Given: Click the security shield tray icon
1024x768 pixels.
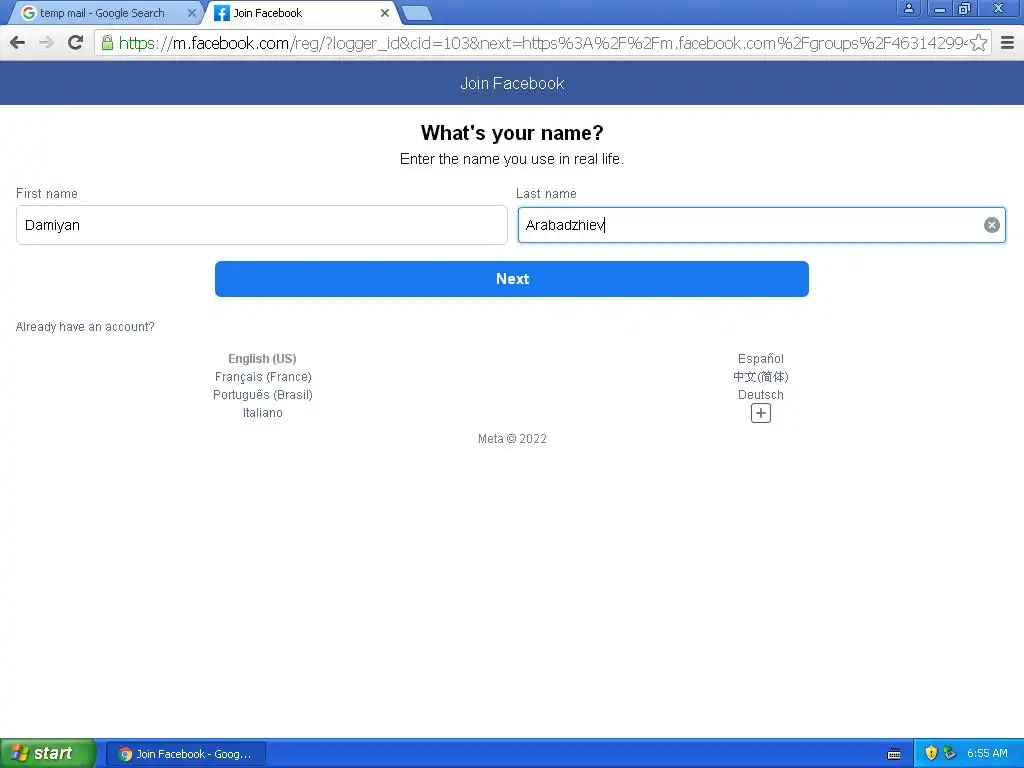Looking at the screenshot, I should (x=931, y=754).
